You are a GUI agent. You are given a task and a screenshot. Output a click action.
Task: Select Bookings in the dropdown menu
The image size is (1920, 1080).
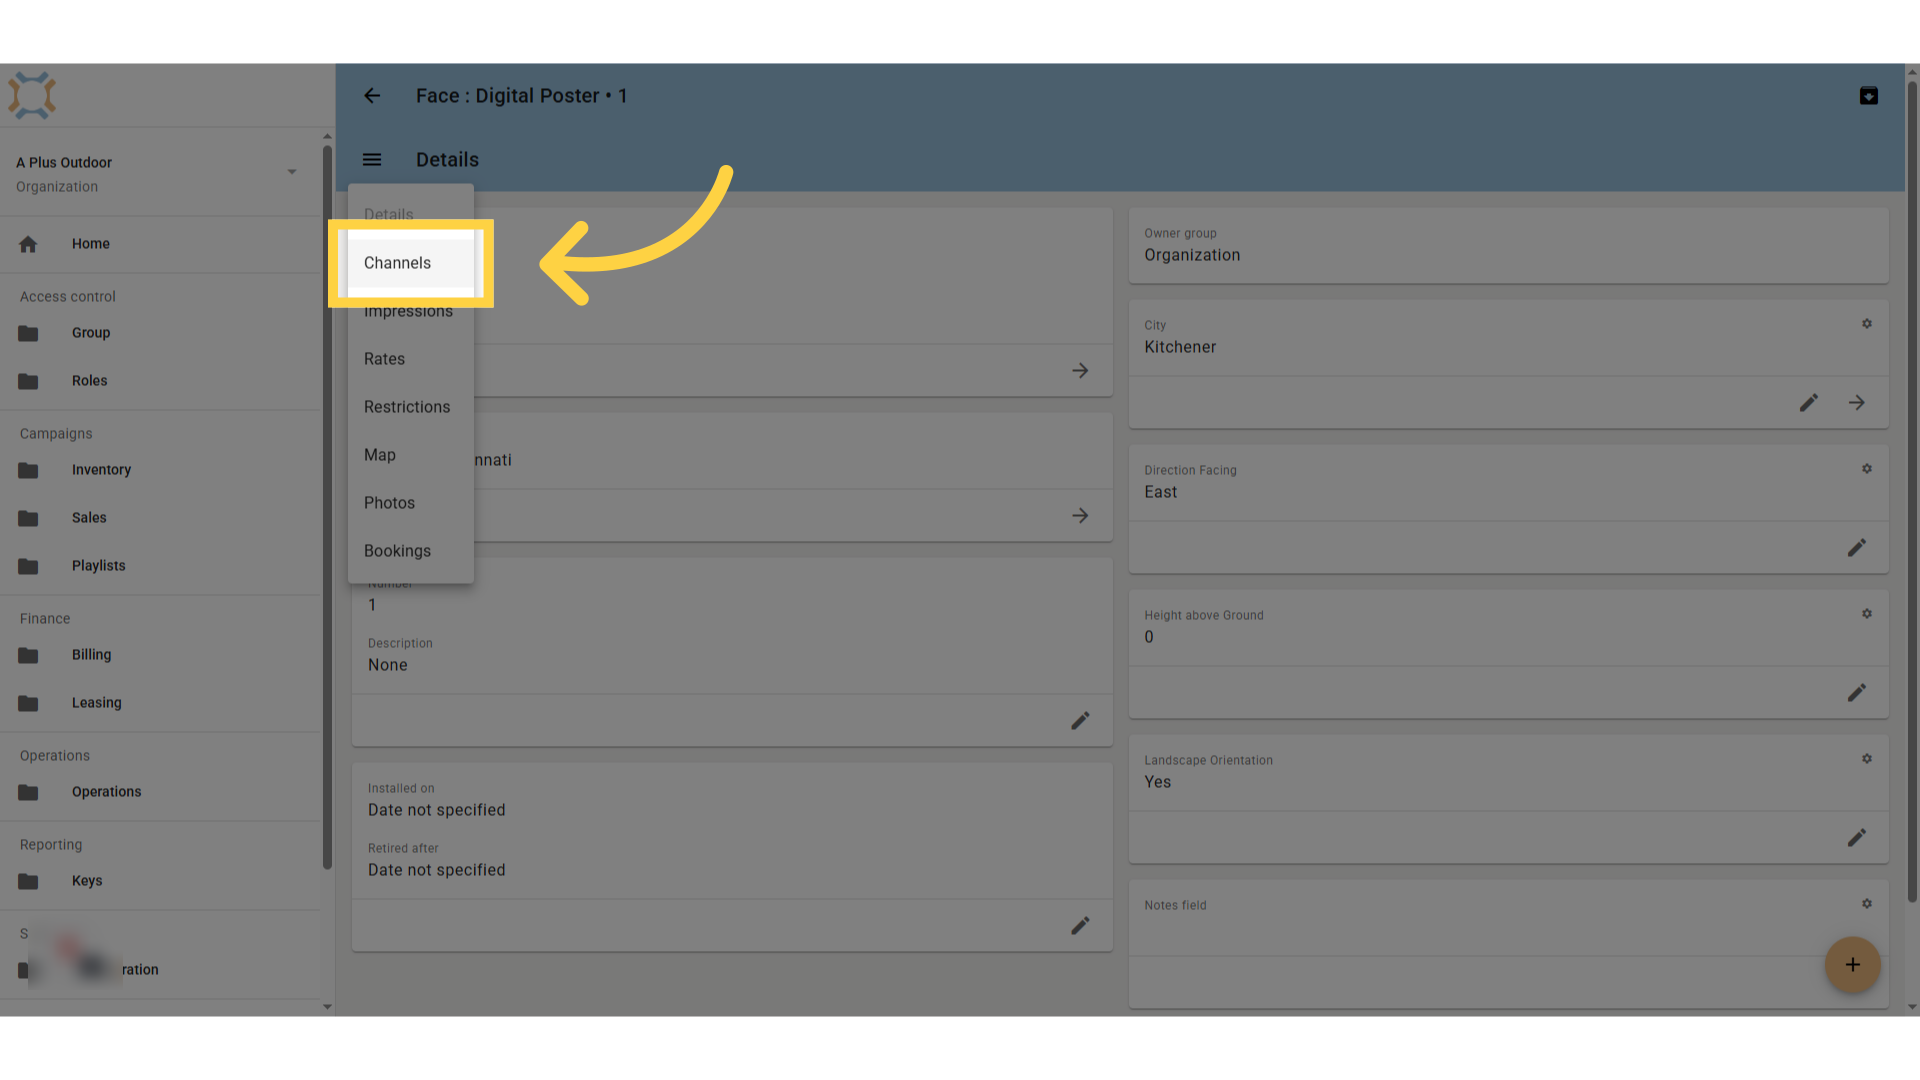pos(410,551)
